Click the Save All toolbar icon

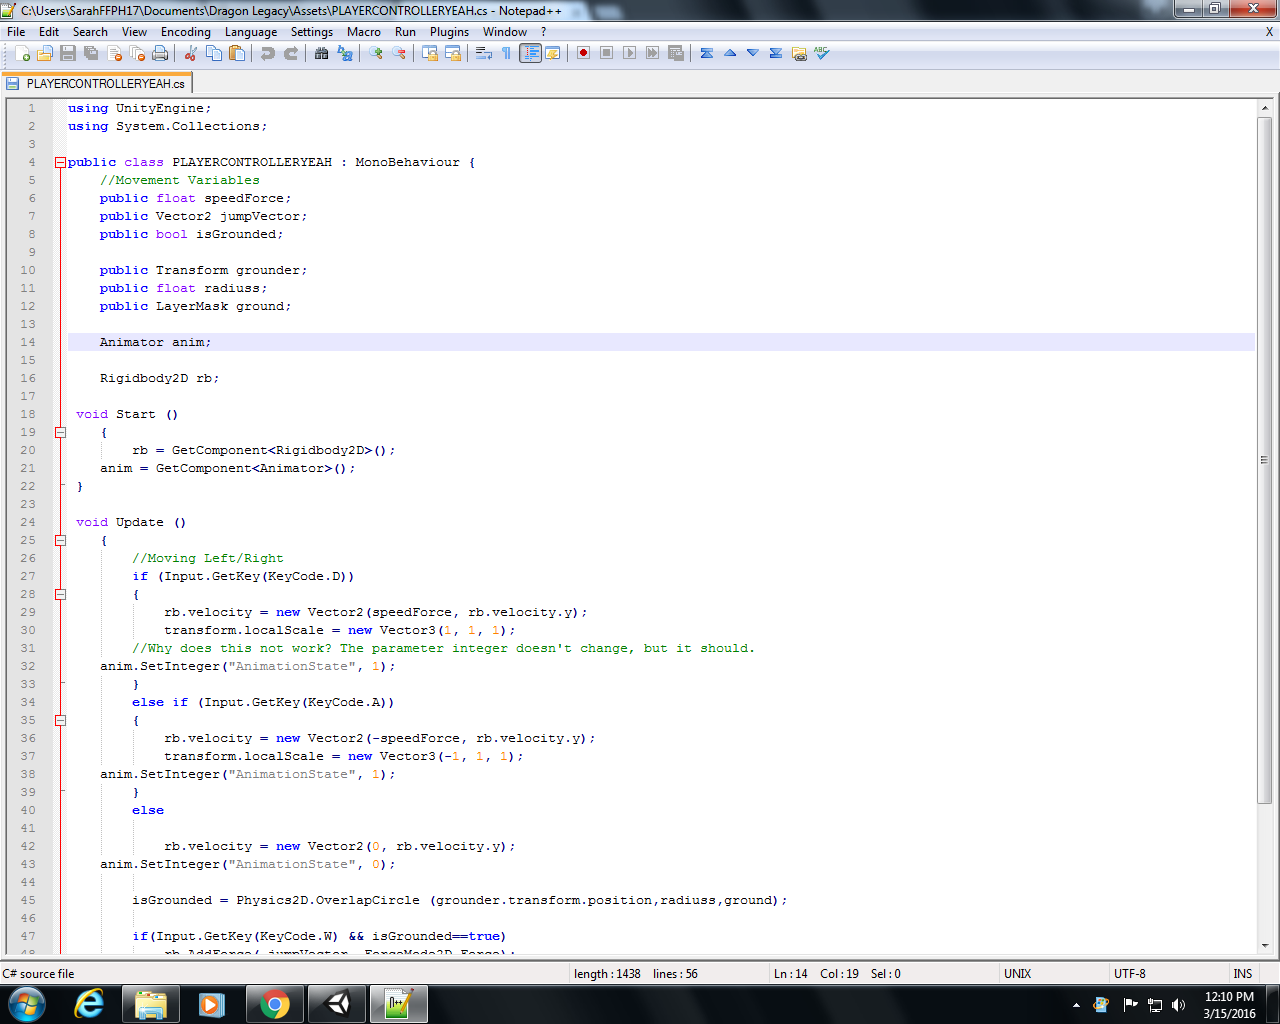pos(91,53)
